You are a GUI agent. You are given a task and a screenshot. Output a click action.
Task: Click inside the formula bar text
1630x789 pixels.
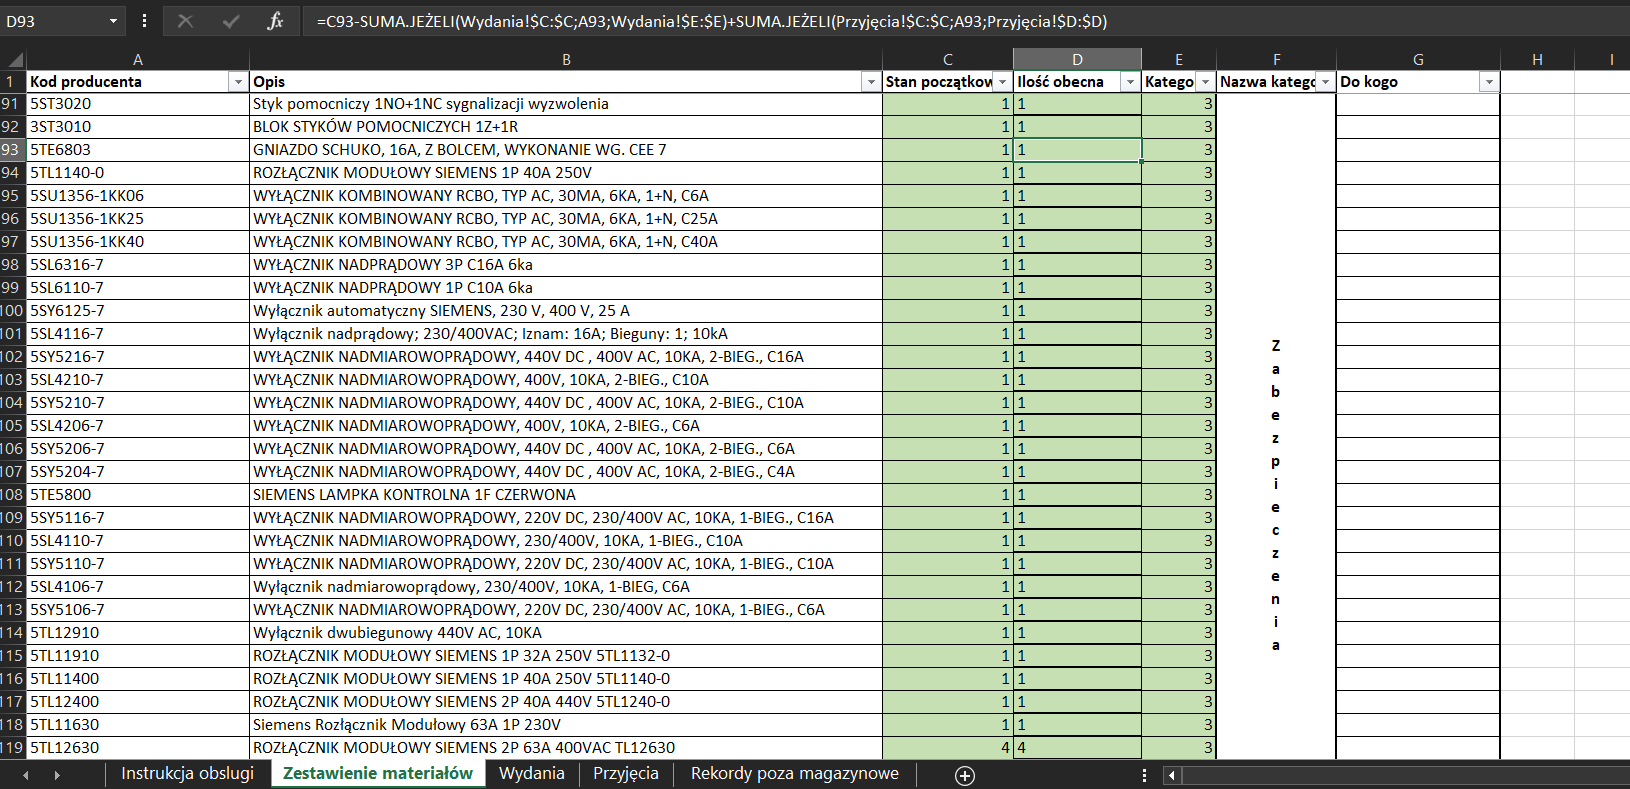[x=711, y=21]
